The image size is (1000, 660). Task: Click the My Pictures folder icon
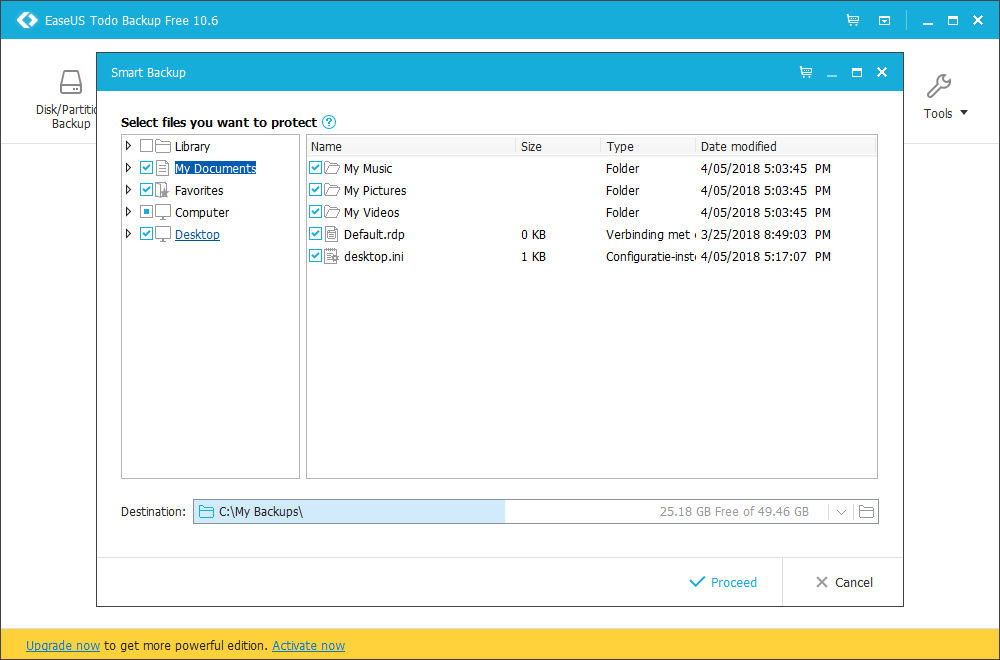pyautogui.click(x=332, y=190)
